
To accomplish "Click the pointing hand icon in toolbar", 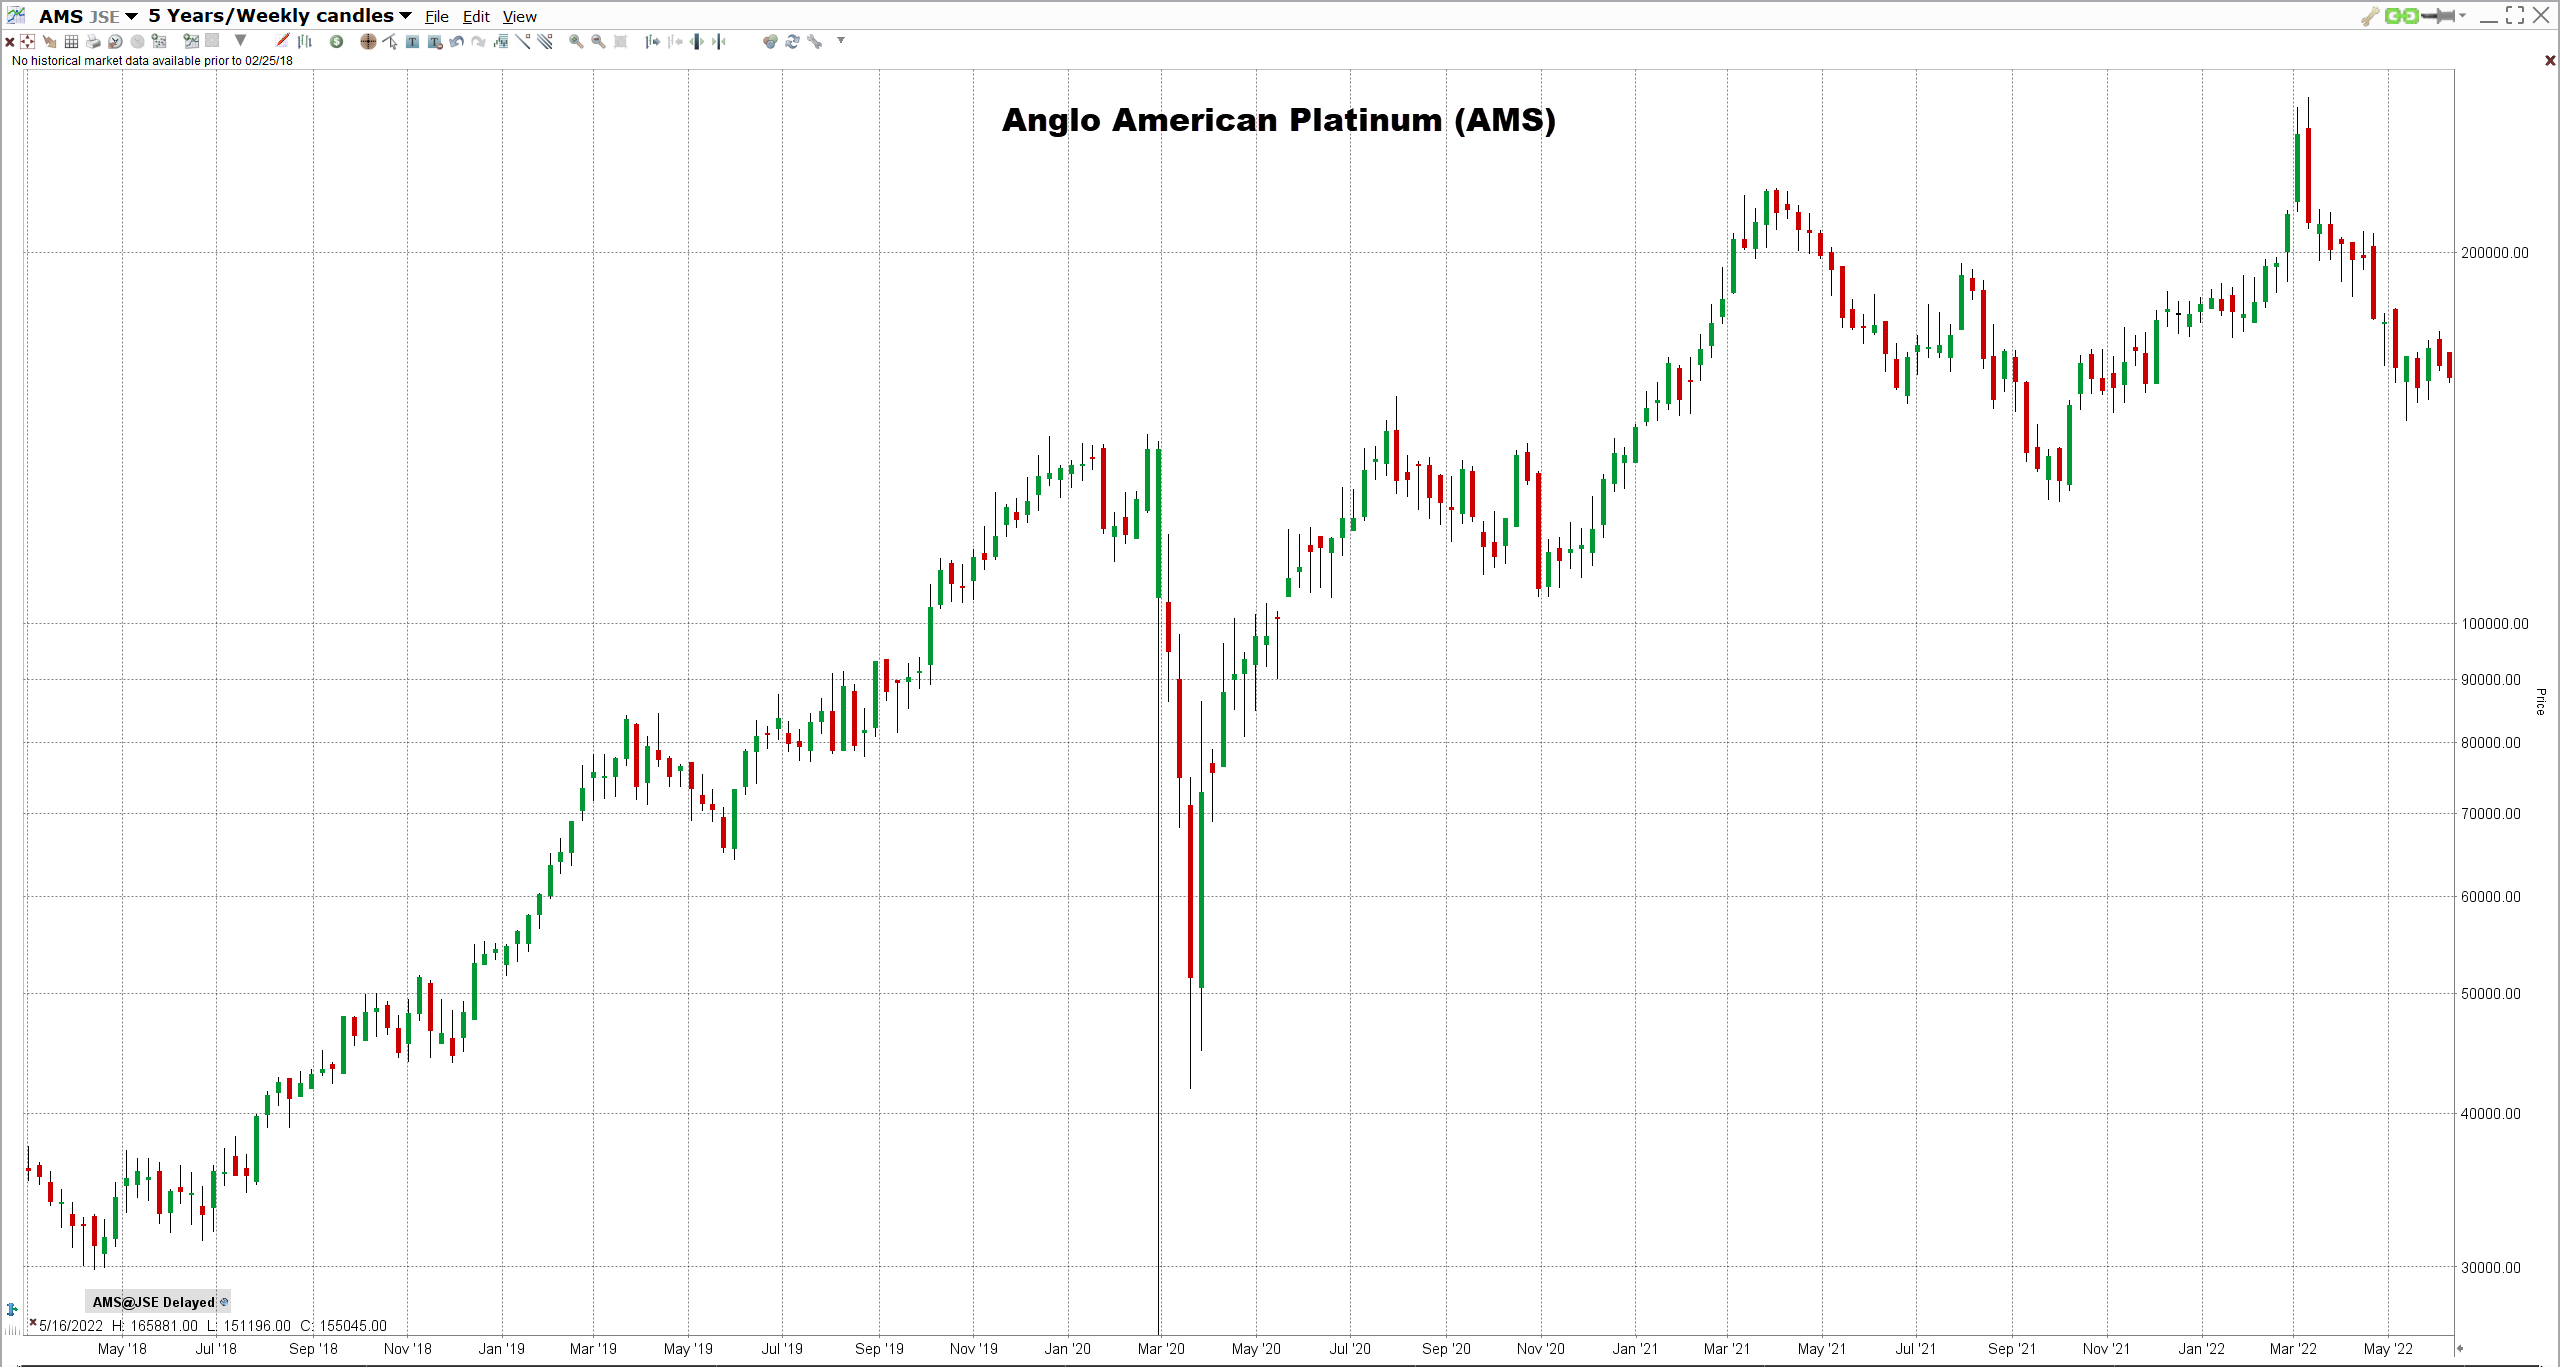I will (x=49, y=41).
